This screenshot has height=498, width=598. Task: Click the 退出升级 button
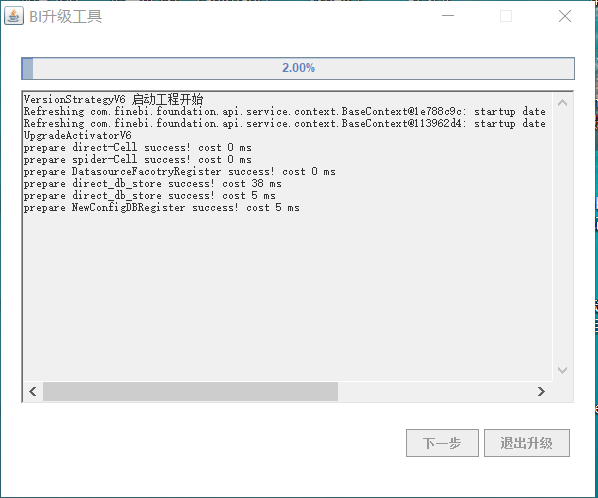[527, 443]
